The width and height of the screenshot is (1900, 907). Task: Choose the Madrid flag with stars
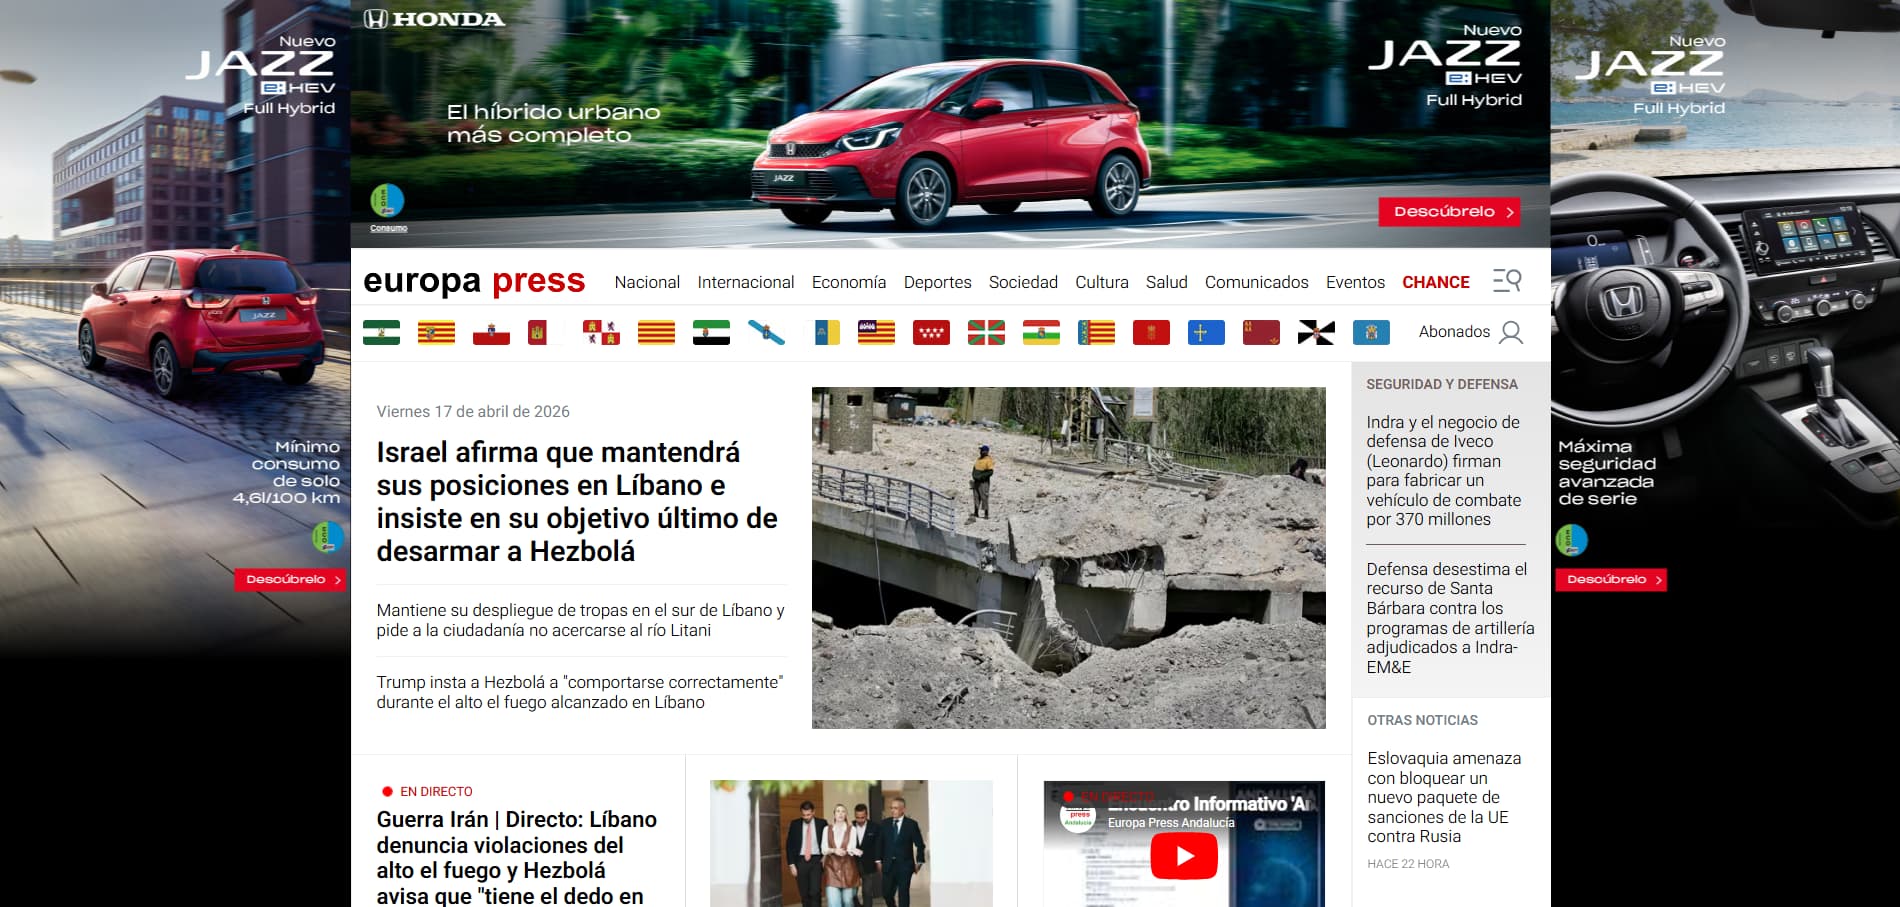tap(931, 332)
